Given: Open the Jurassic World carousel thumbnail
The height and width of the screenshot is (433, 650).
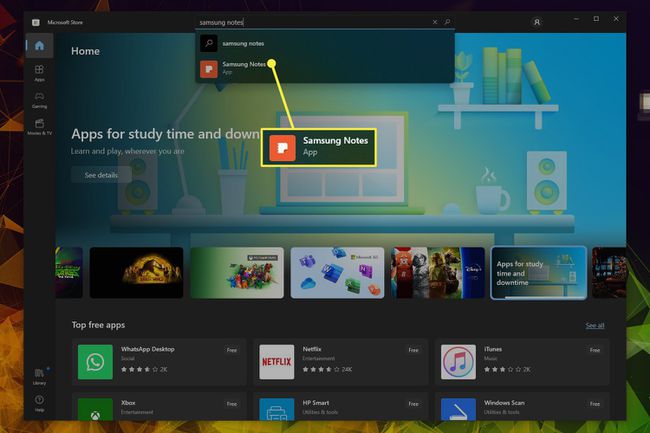Looking at the screenshot, I should point(136,273).
